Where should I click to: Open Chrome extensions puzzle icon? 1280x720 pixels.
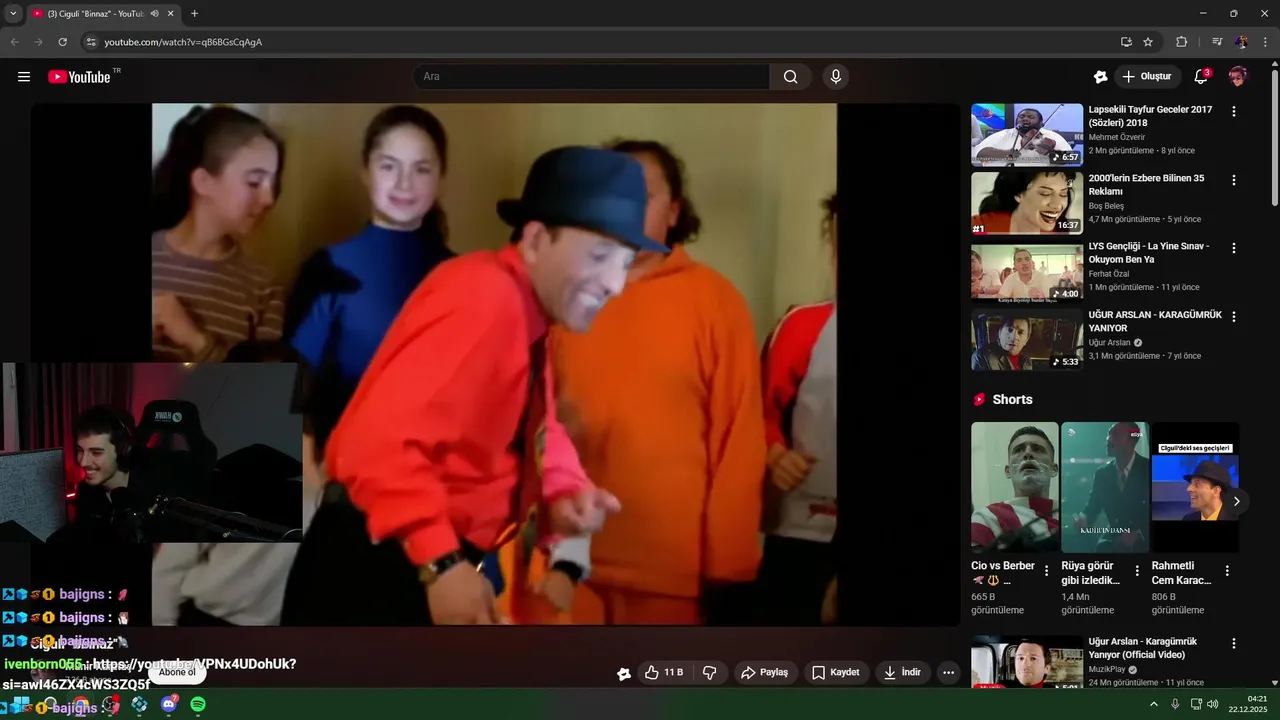pos(1182,42)
